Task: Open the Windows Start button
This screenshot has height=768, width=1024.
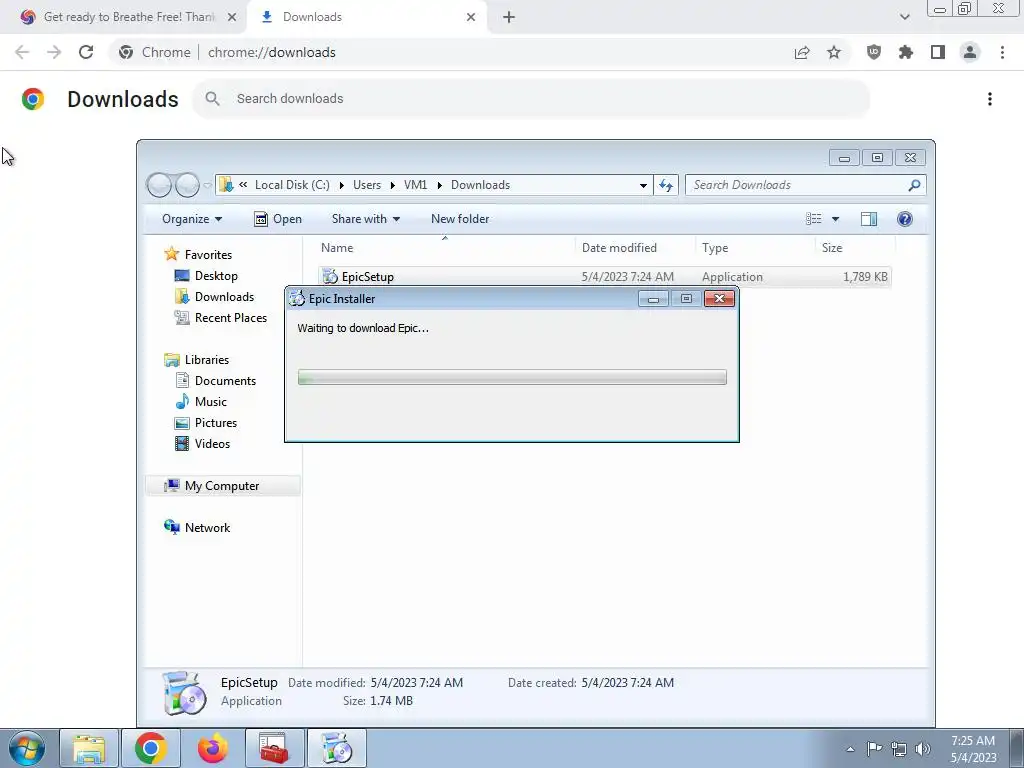Action: [27, 748]
